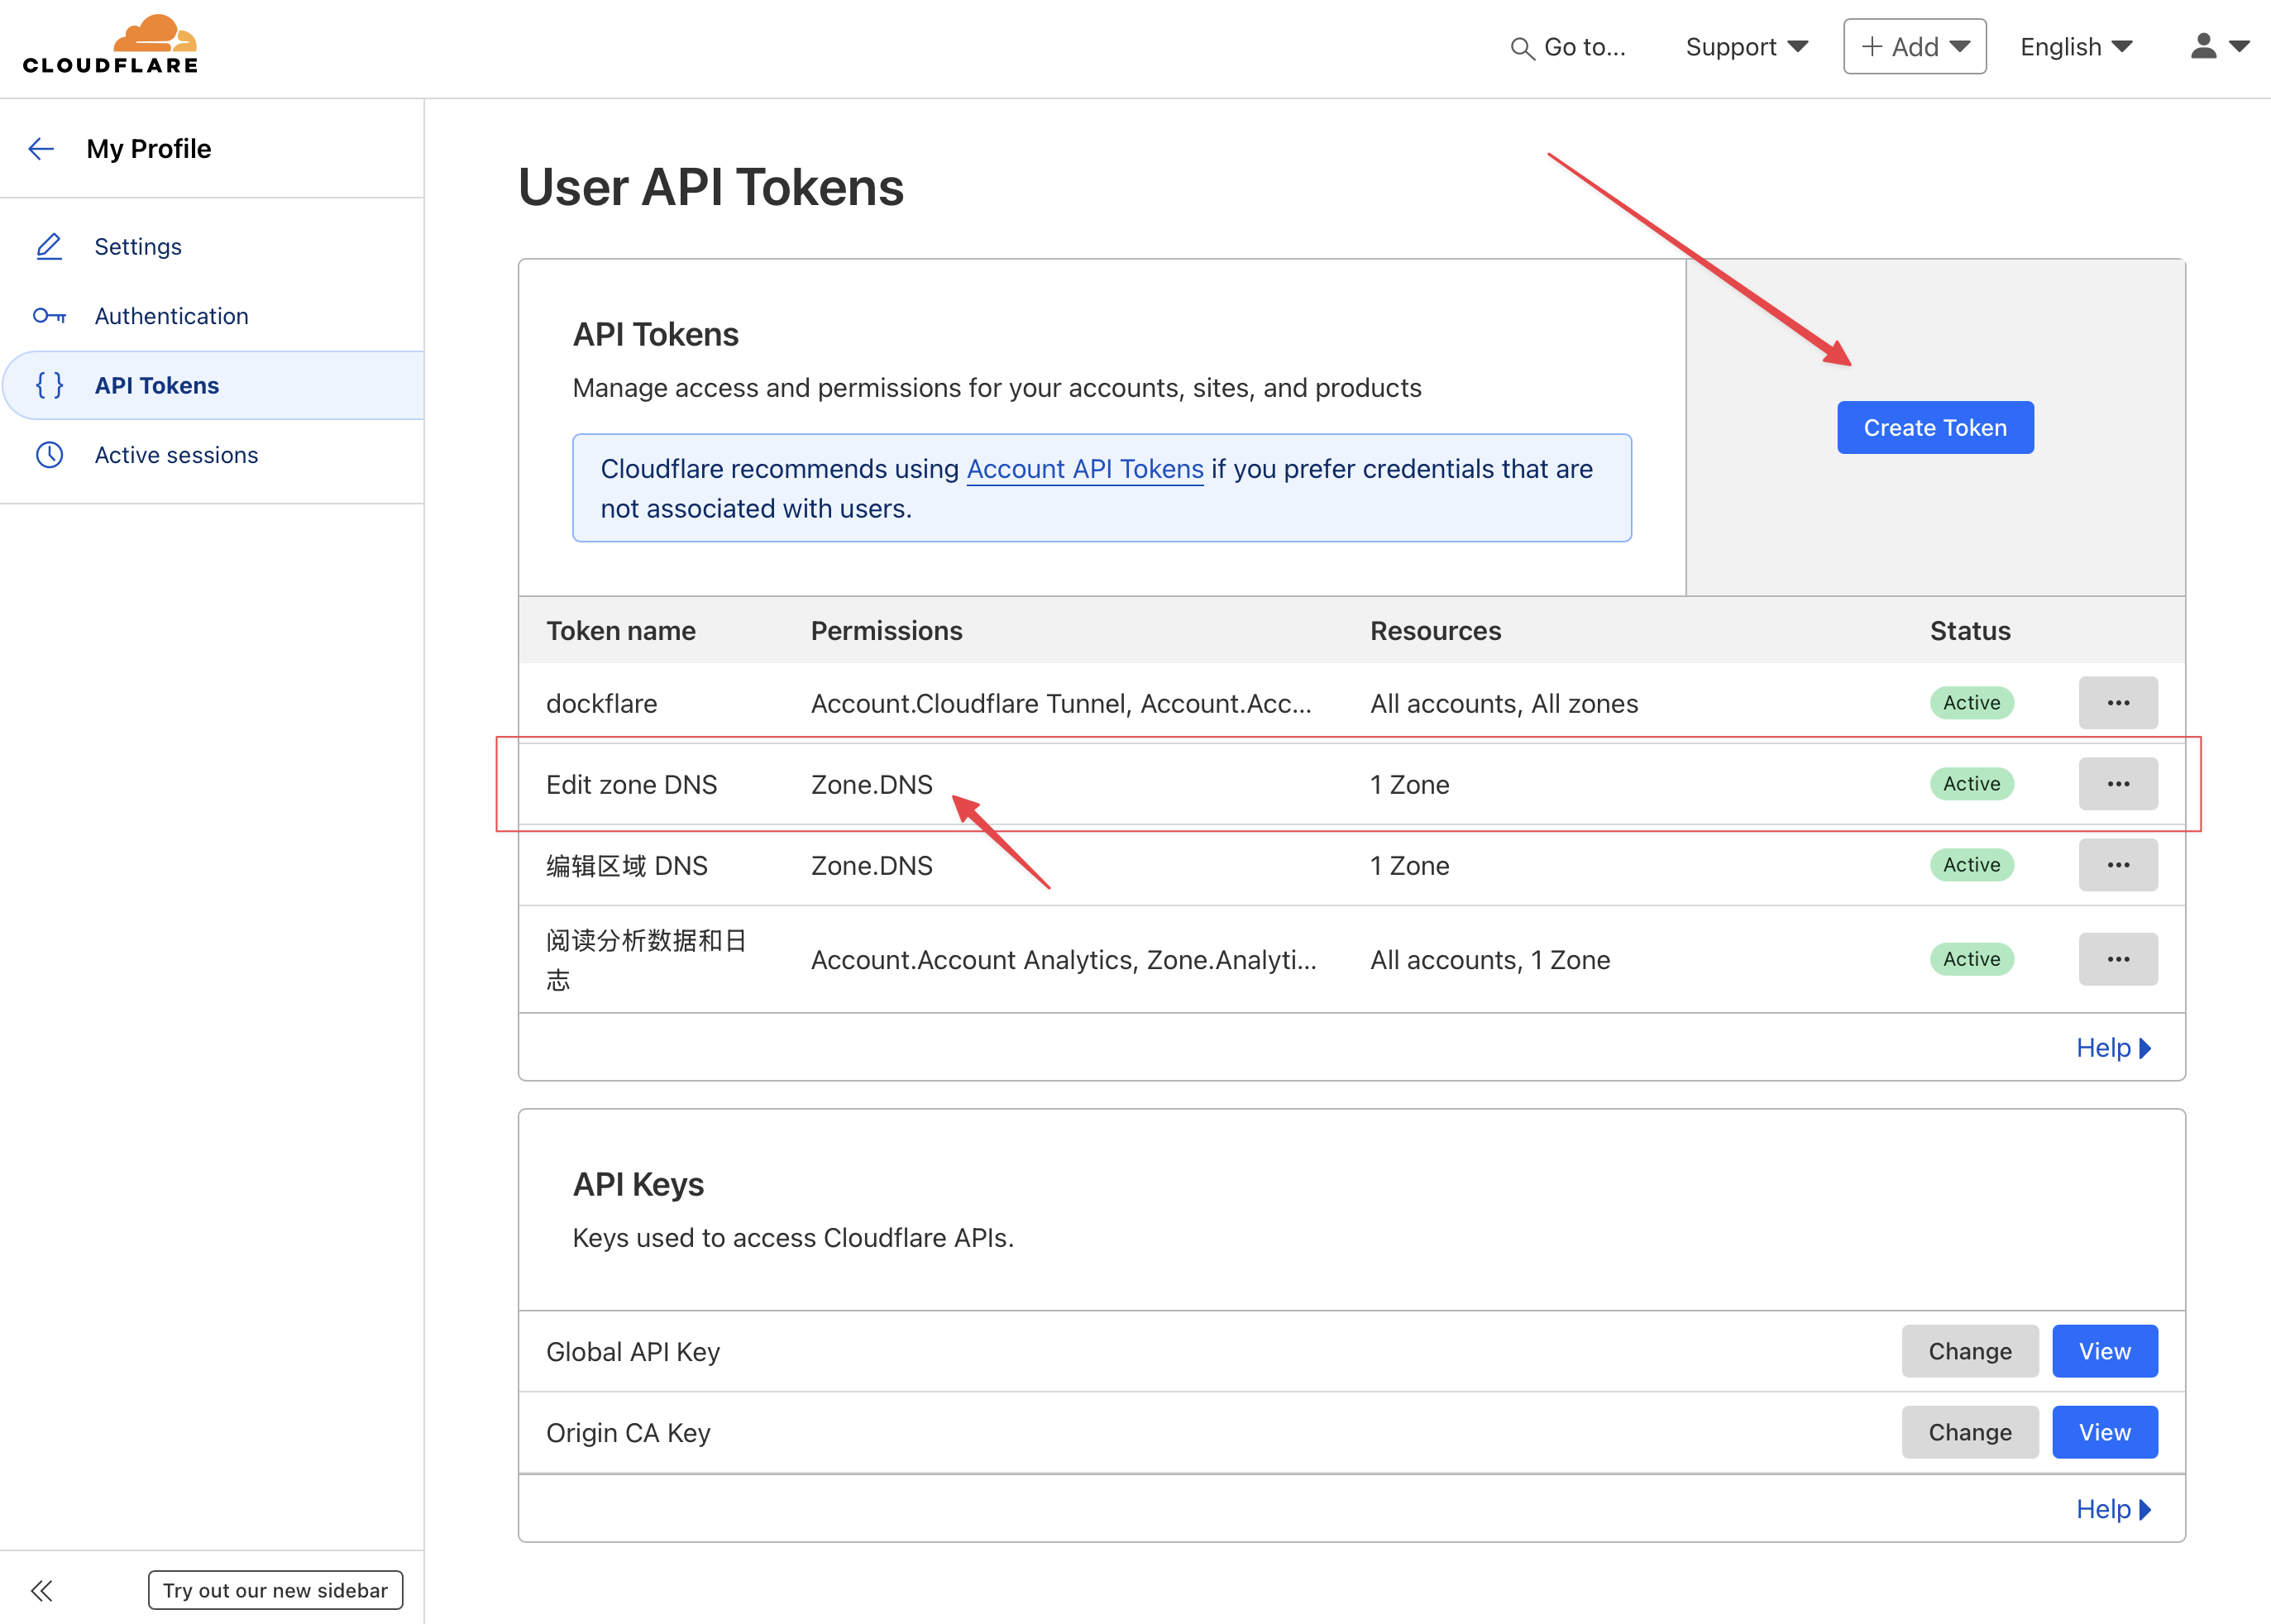
Task: Follow the Account API Tokens link
Action: (x=1084, y=469)
